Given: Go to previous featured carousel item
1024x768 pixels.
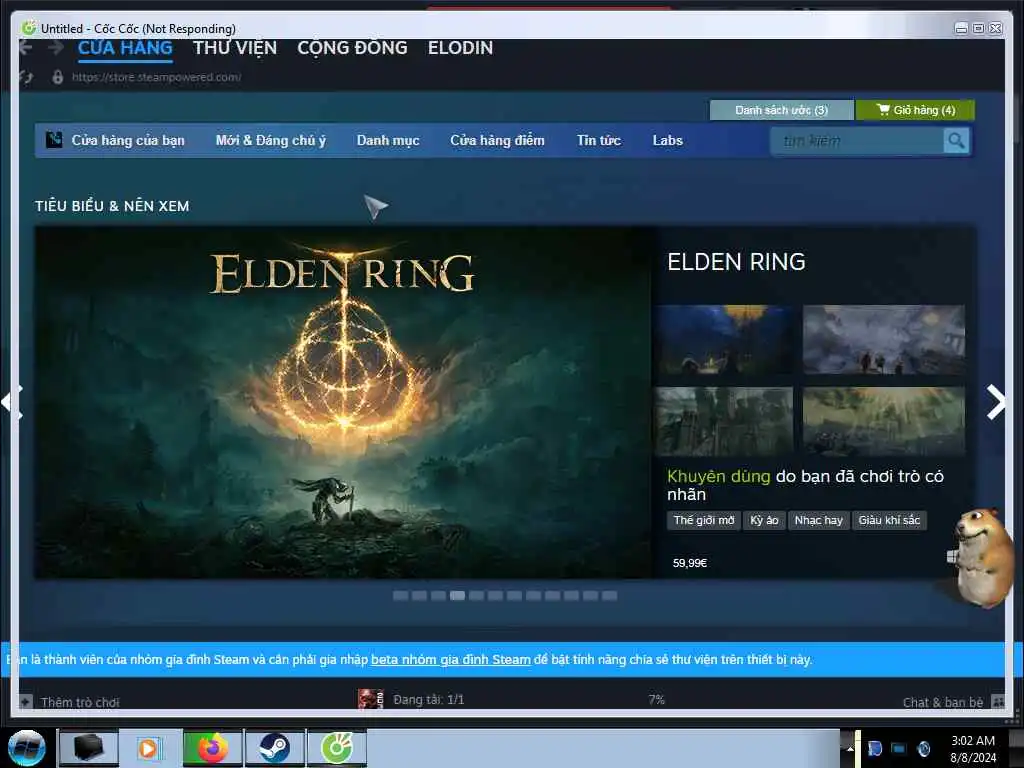Looking at the screenshot, I should coord(13,402).
